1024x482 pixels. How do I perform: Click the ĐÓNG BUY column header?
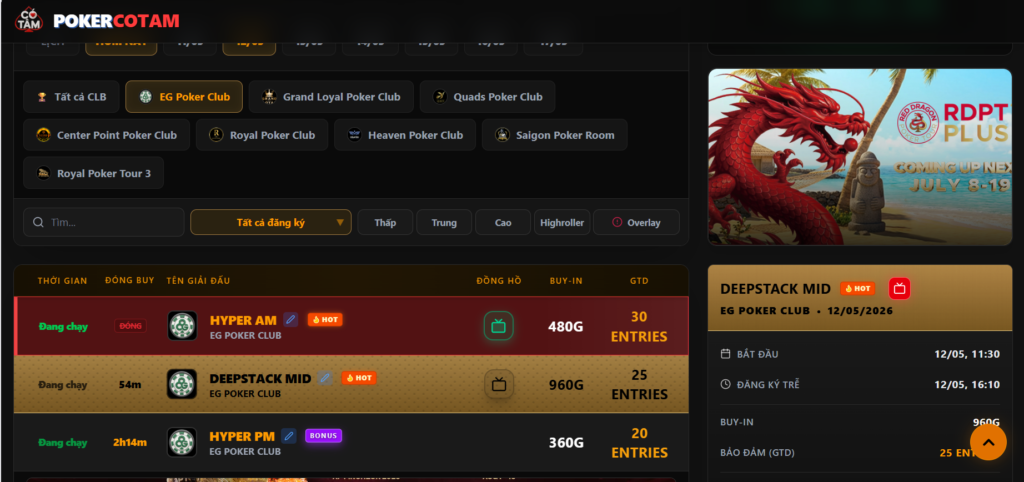[x=130, y=280]
